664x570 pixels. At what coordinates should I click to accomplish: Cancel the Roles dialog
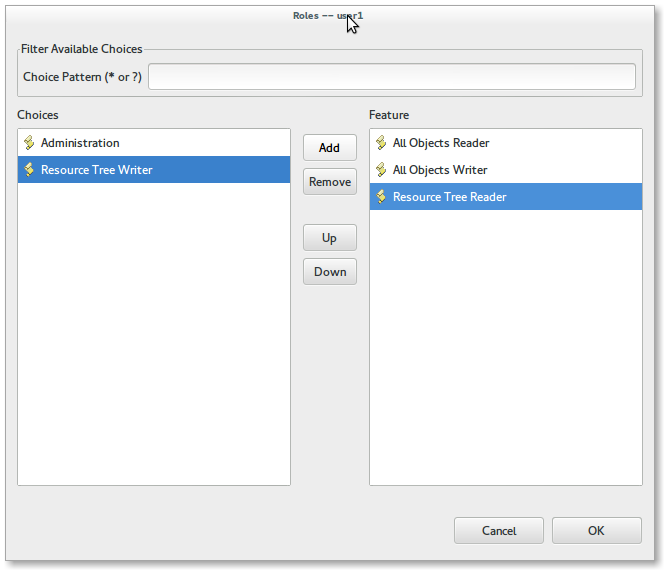pos(499,531)
